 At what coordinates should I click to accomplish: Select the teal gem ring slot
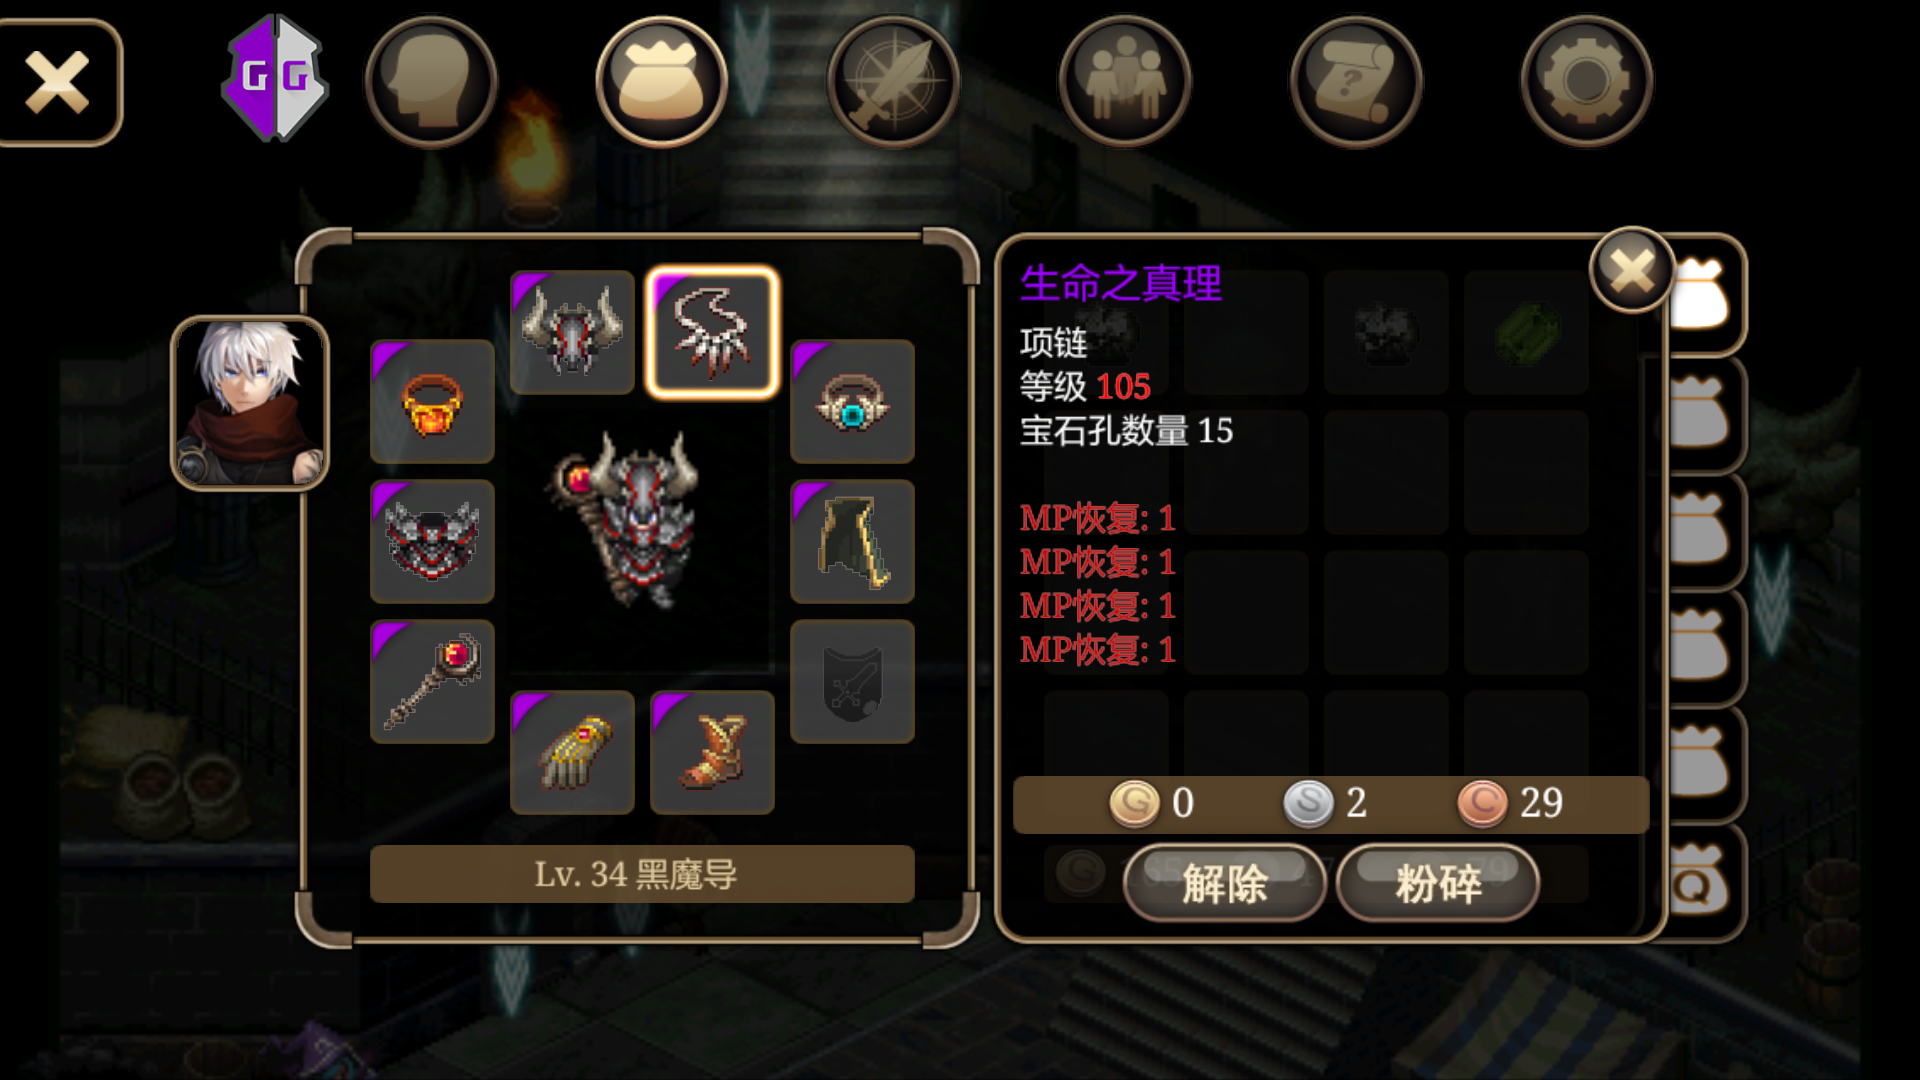pyautogui.click(x=852, y=402)
